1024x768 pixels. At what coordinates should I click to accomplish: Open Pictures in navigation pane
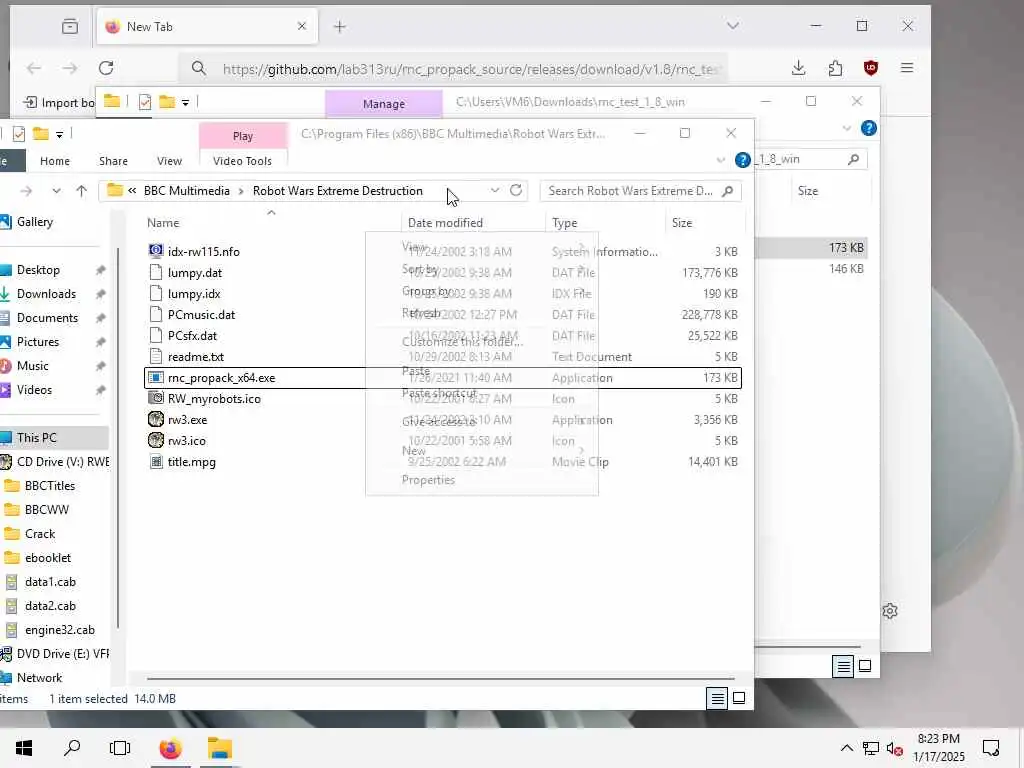coord(38,342)
